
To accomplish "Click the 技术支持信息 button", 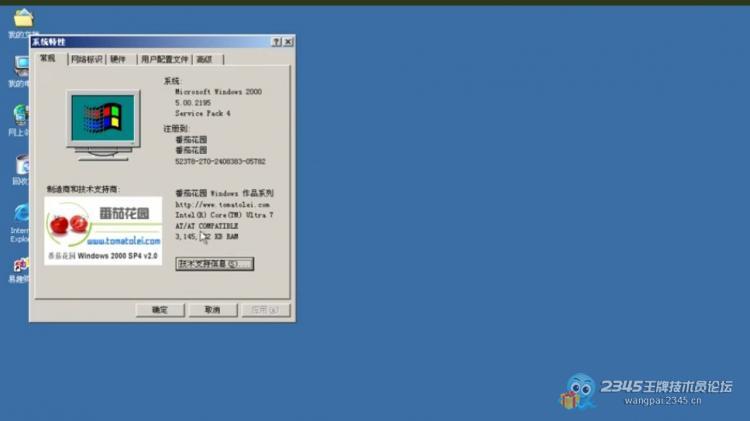I will 214,264.
